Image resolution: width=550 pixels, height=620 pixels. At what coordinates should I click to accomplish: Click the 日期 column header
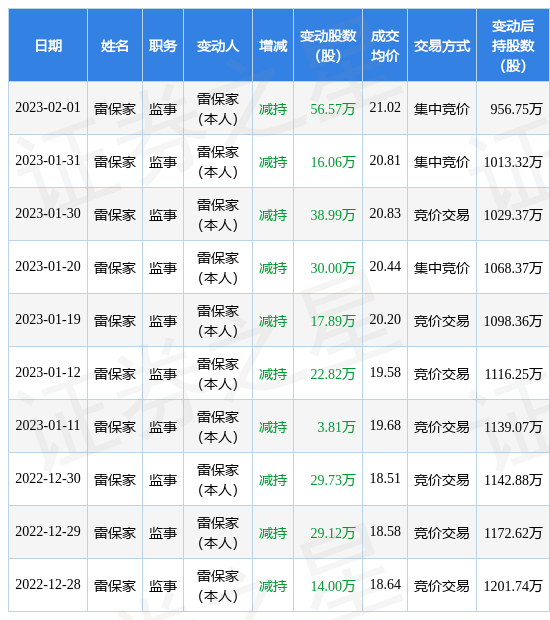48,46
